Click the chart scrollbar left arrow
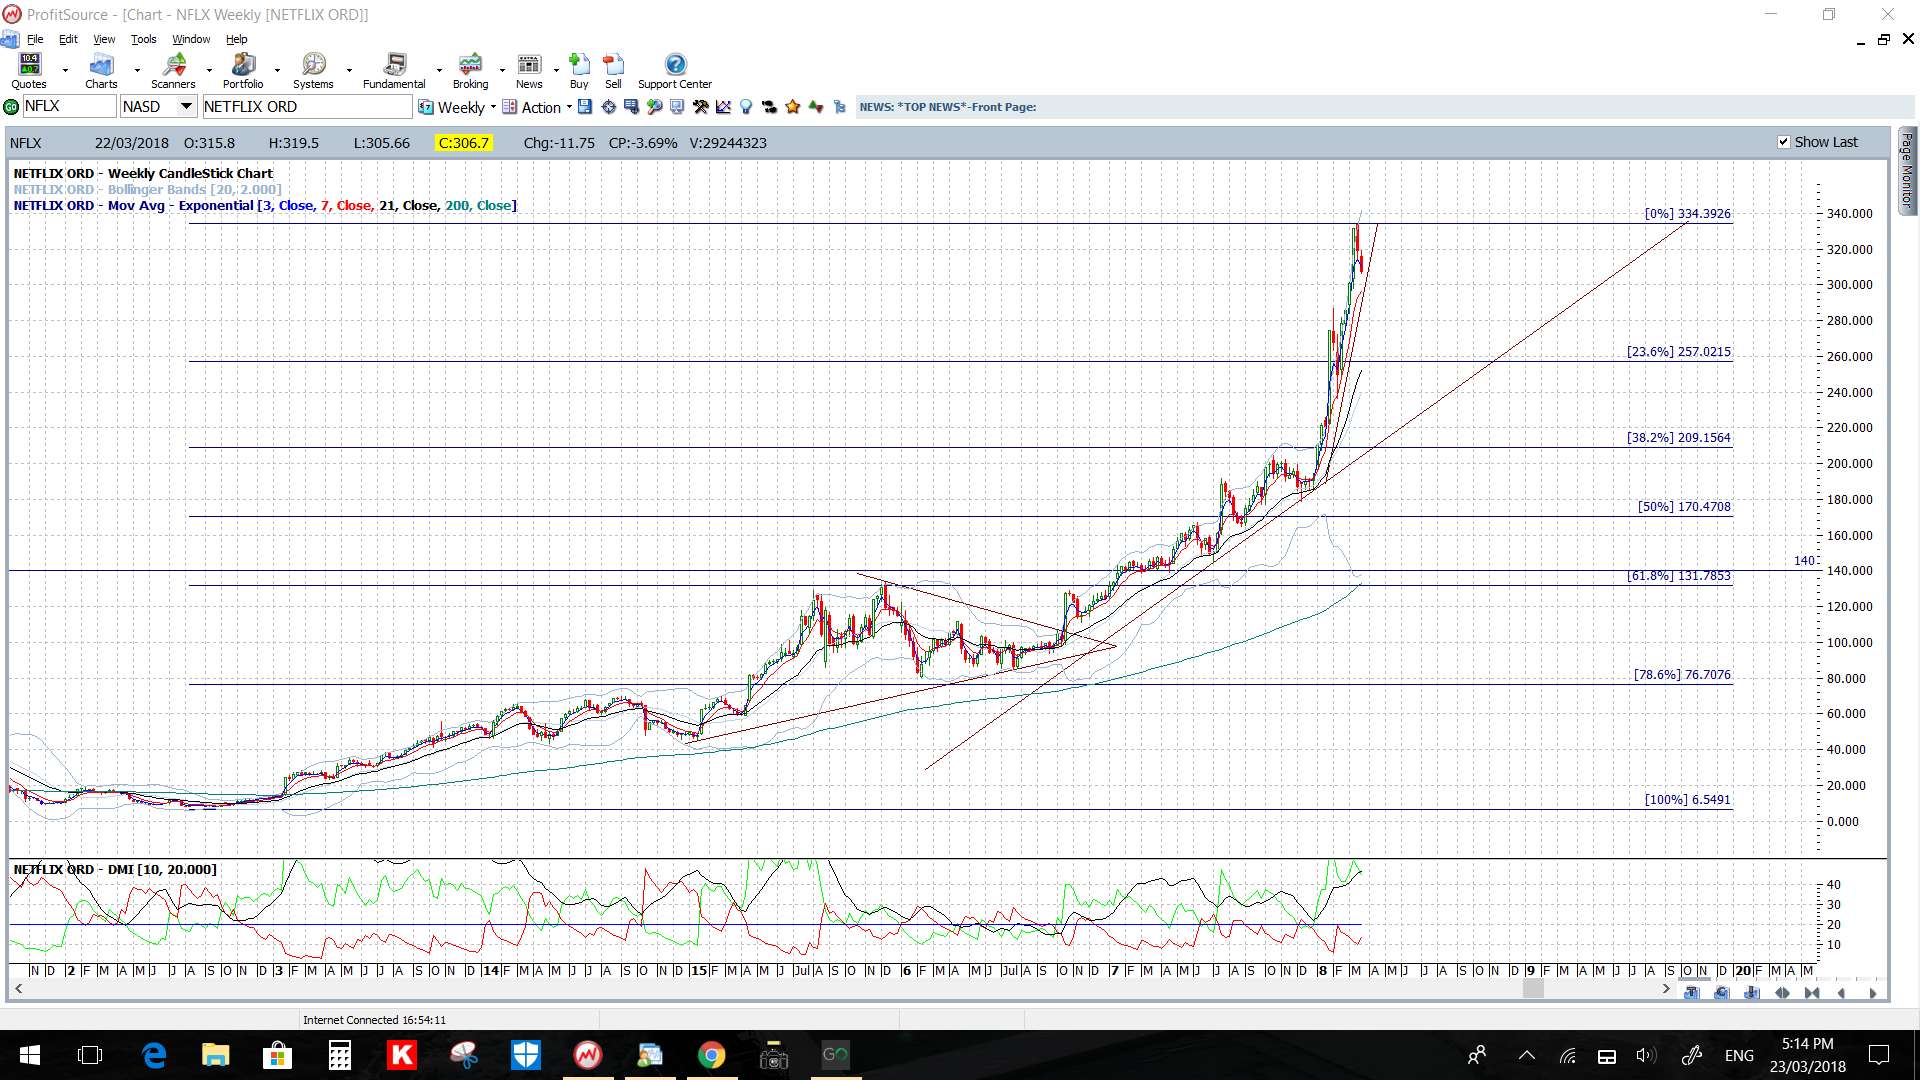Viewport: 1920px width, 1080px height. click(x=18, y=989)
